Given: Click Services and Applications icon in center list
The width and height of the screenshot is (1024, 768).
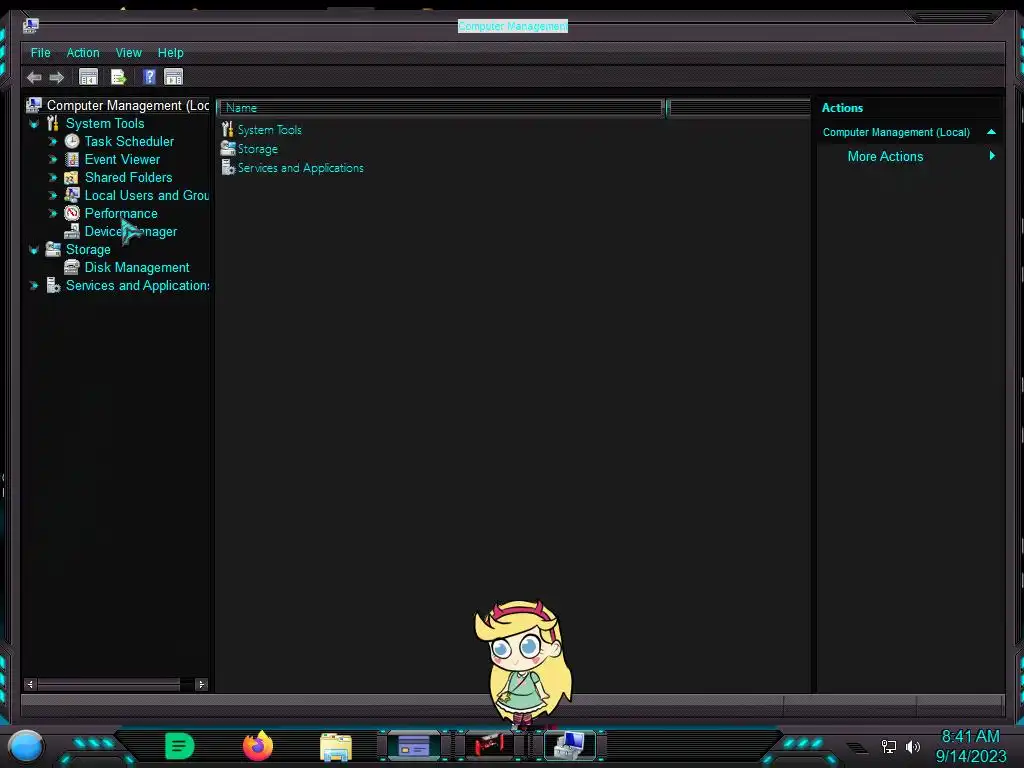Looking at the screenshot, I should pos(228,167).
